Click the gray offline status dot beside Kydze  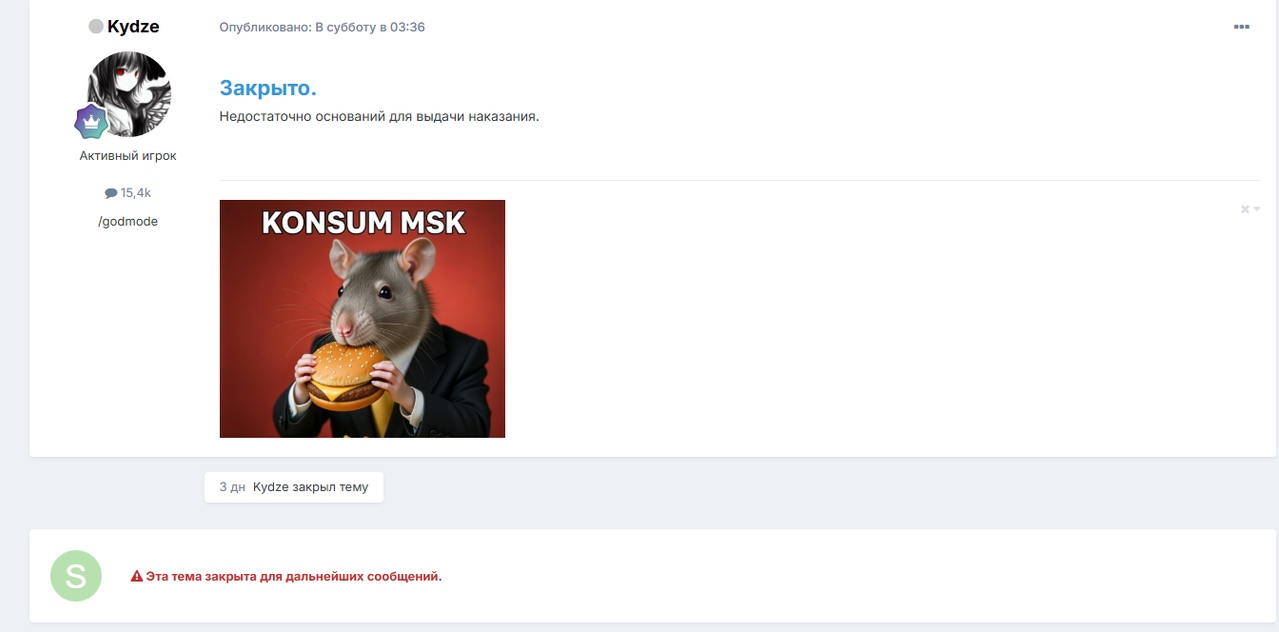pos(96,27)
